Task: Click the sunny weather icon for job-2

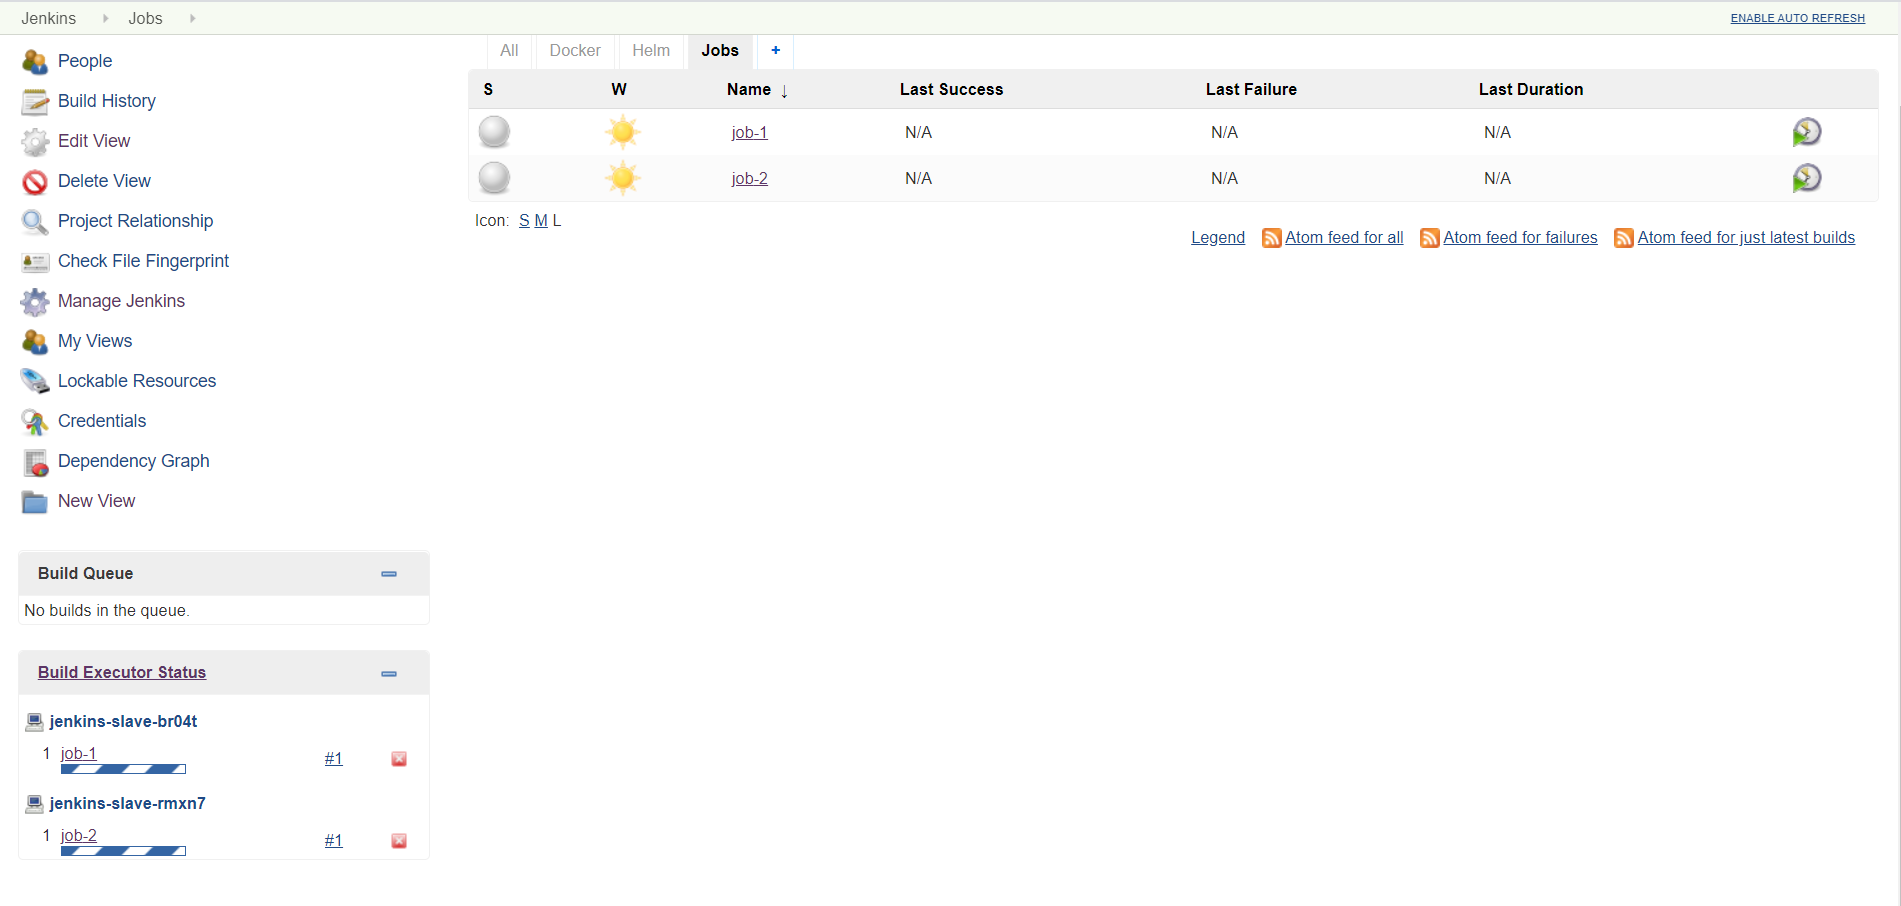Action: pos(622,178)
